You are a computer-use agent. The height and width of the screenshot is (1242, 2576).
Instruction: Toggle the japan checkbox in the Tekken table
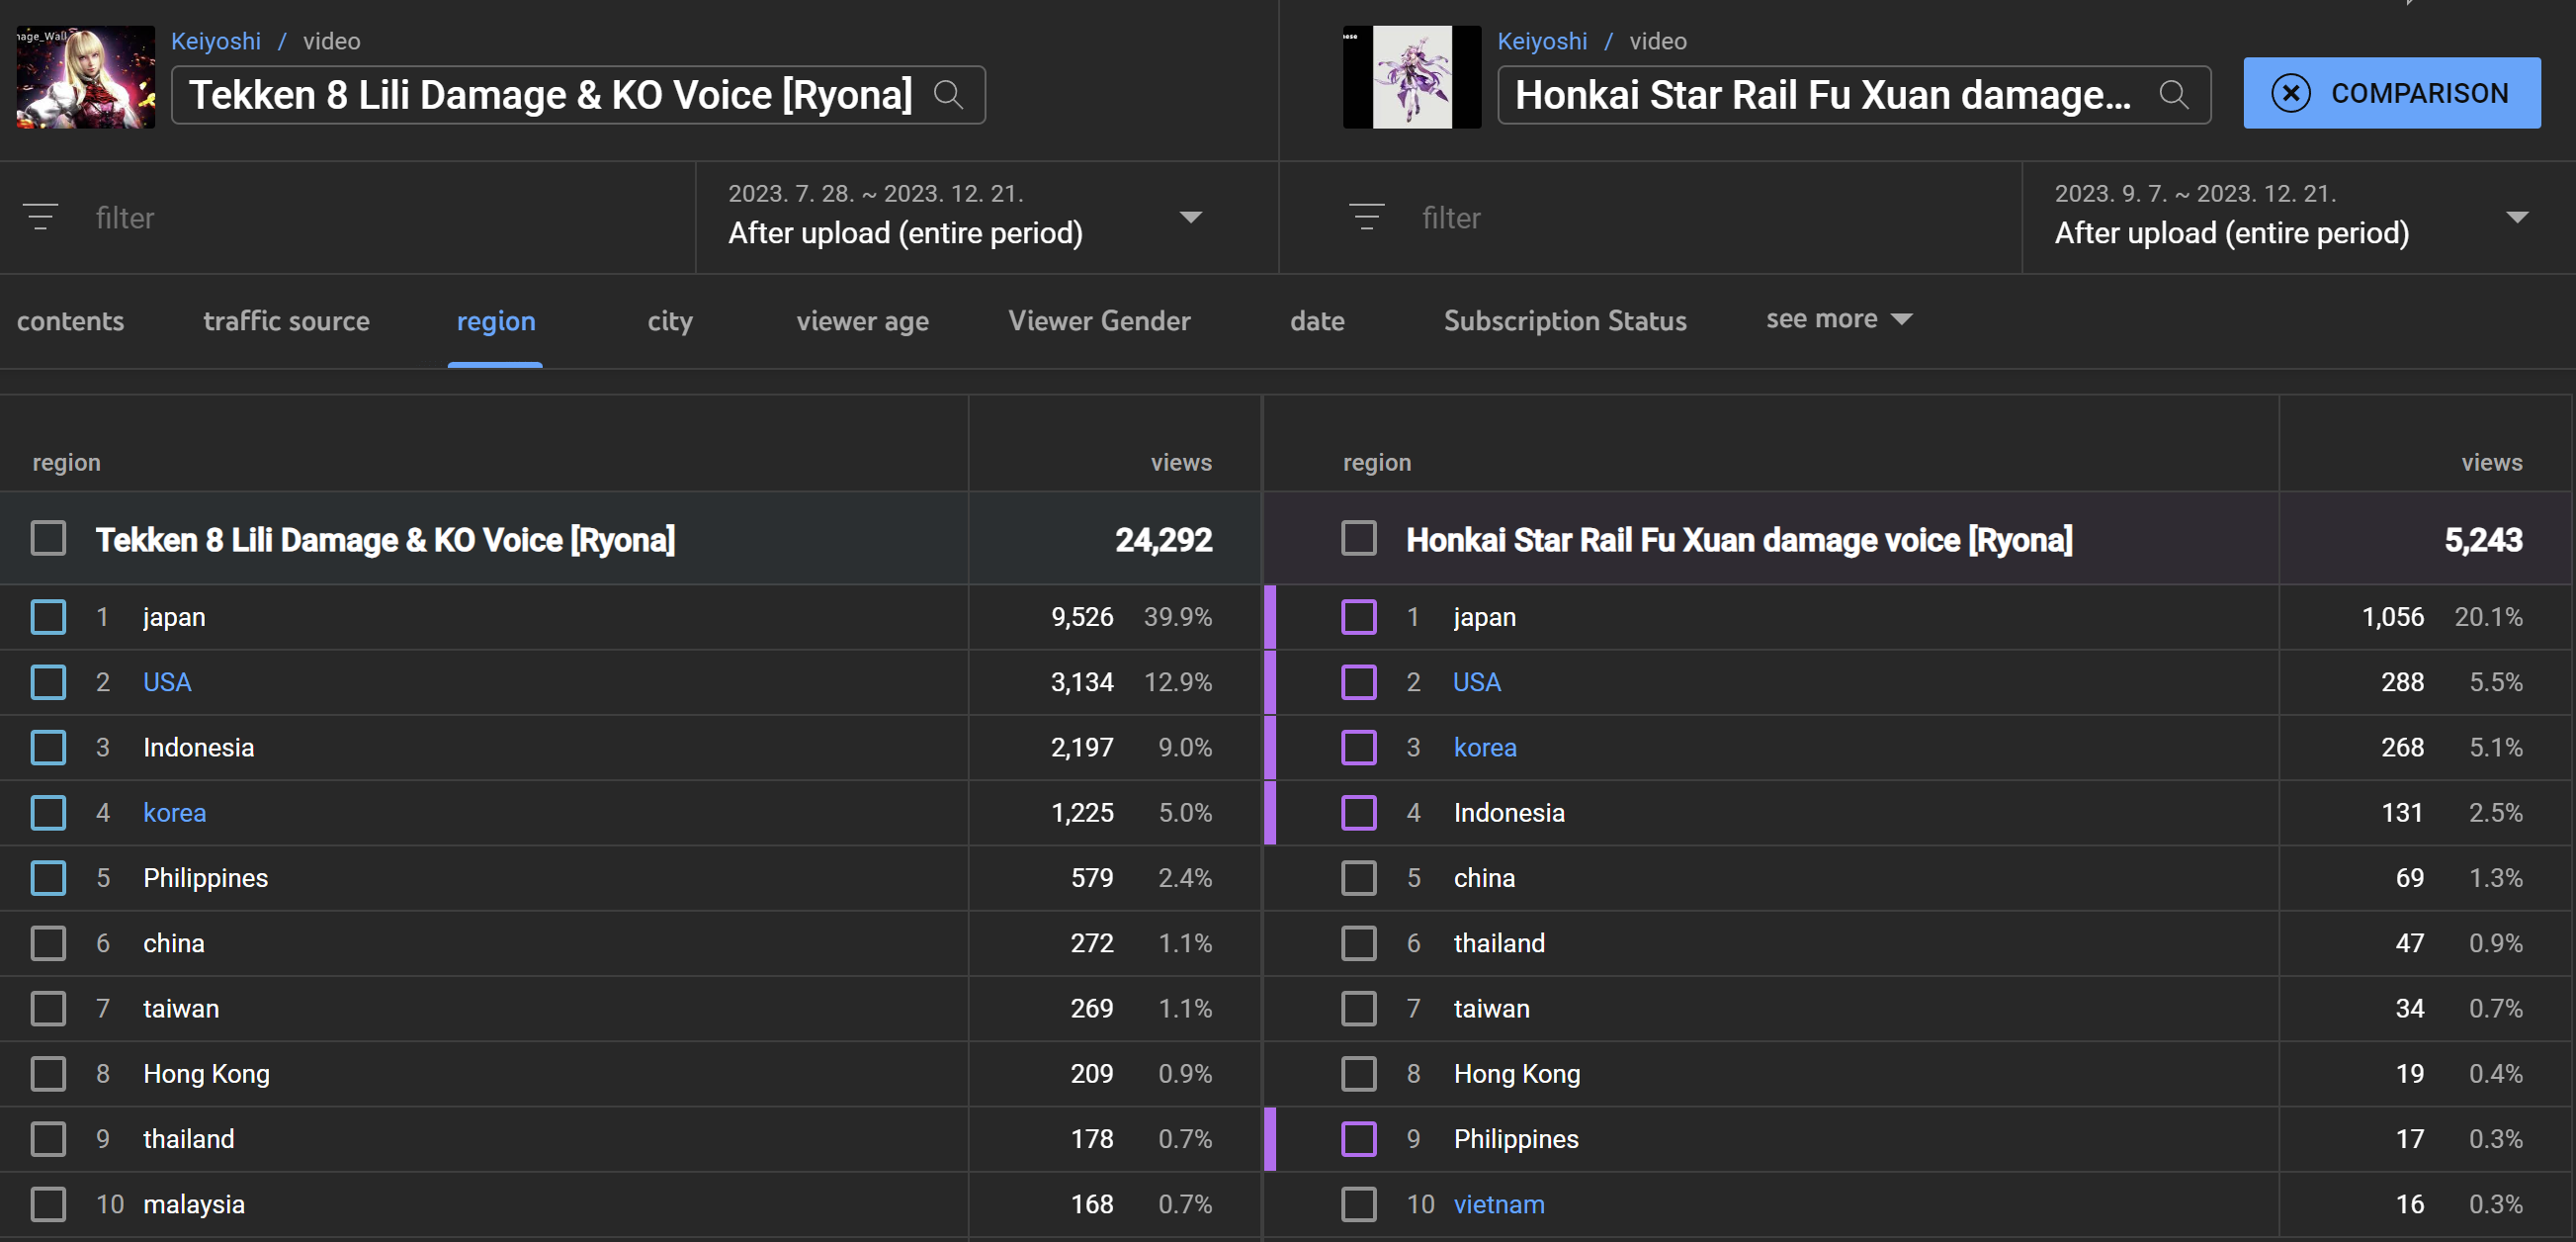(x=48, y=617)
